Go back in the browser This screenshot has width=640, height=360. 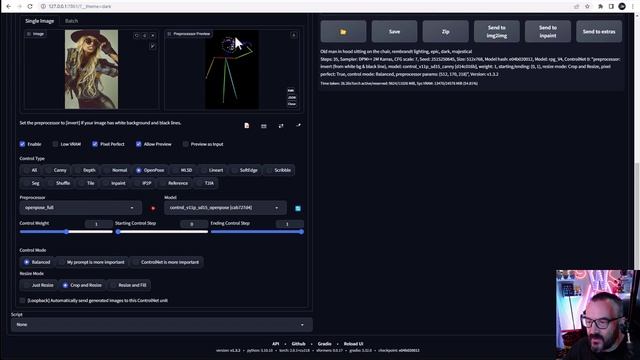(x=9, y=6)
